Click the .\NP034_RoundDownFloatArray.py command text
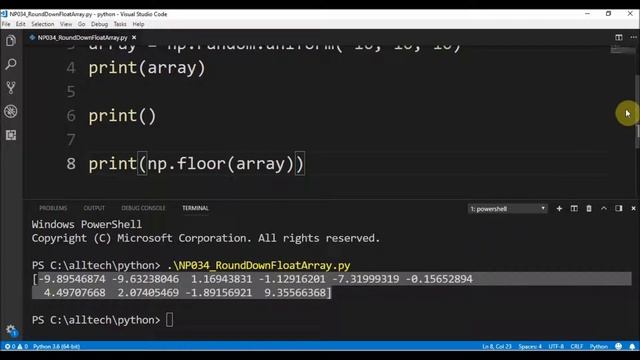 pyautogui.click(x=259, y=265)
